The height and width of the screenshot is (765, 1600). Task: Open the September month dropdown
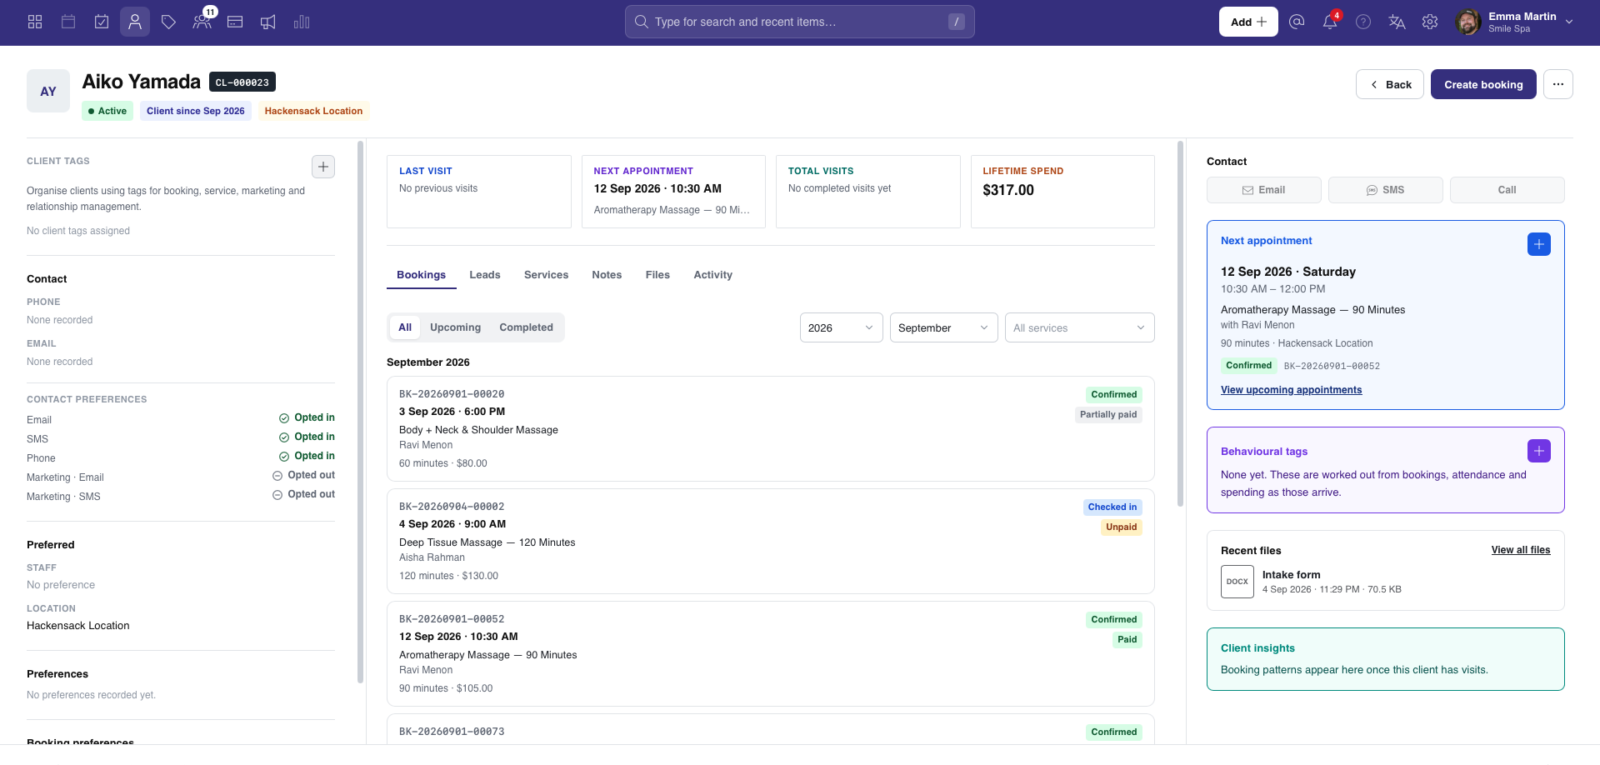pyautogui.click(x=943, y=328)
